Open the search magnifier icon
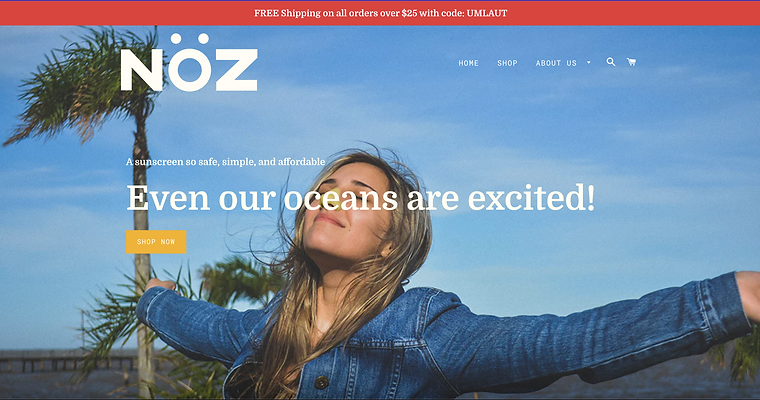 pyautogui.click(x=611, y=62)
